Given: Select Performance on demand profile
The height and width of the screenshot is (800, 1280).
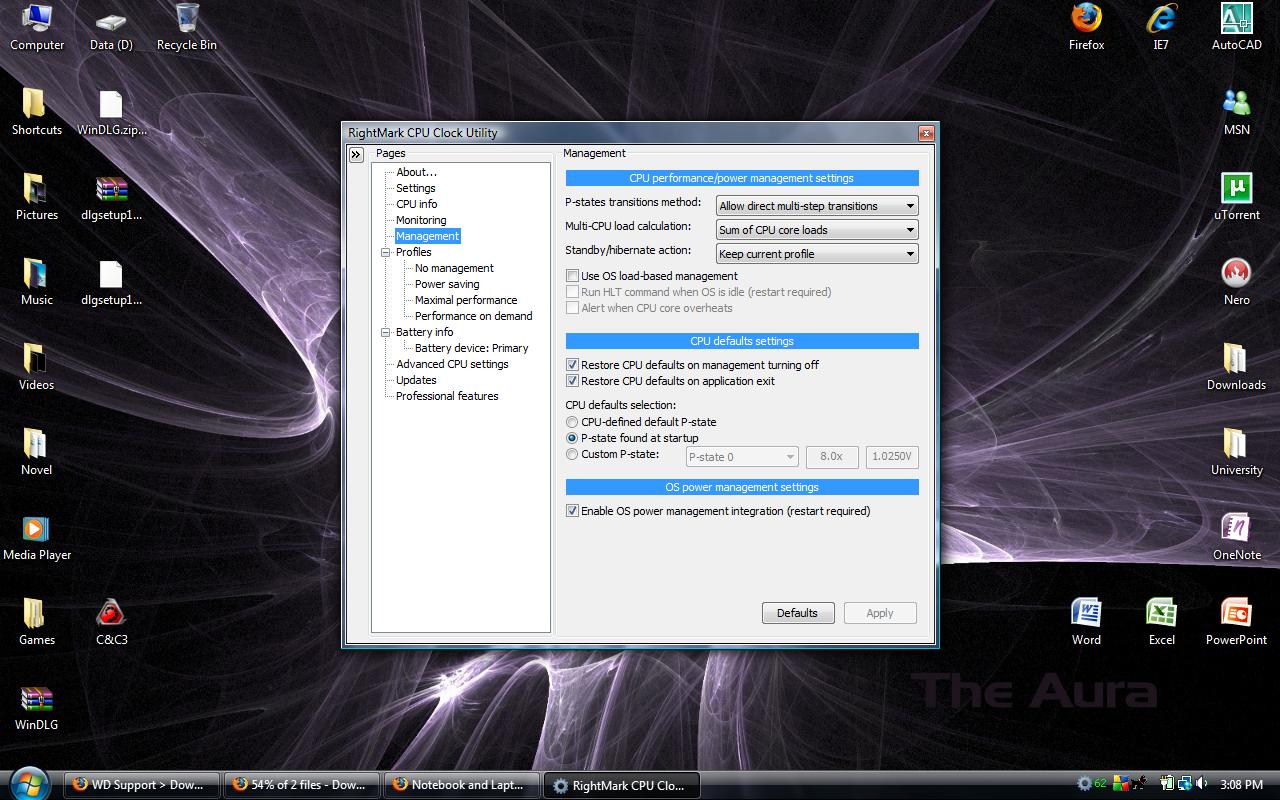Looking at the screenshot, I should (x=473, y=316).
